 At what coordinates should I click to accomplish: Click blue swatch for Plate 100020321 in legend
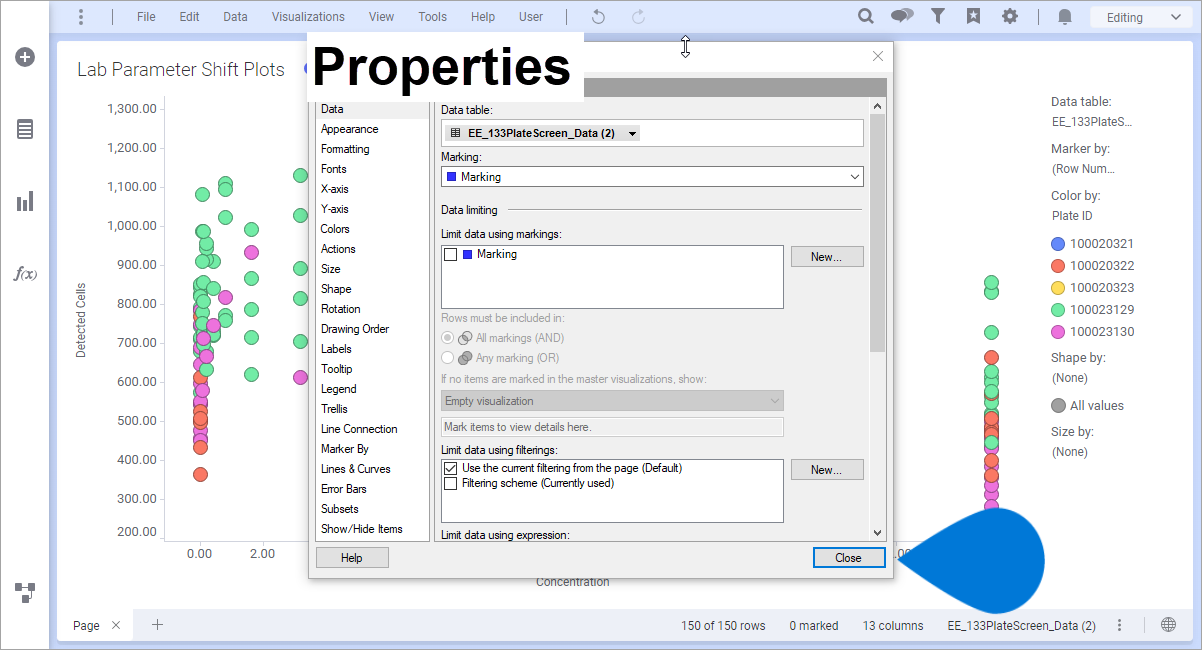(1058, 244)
